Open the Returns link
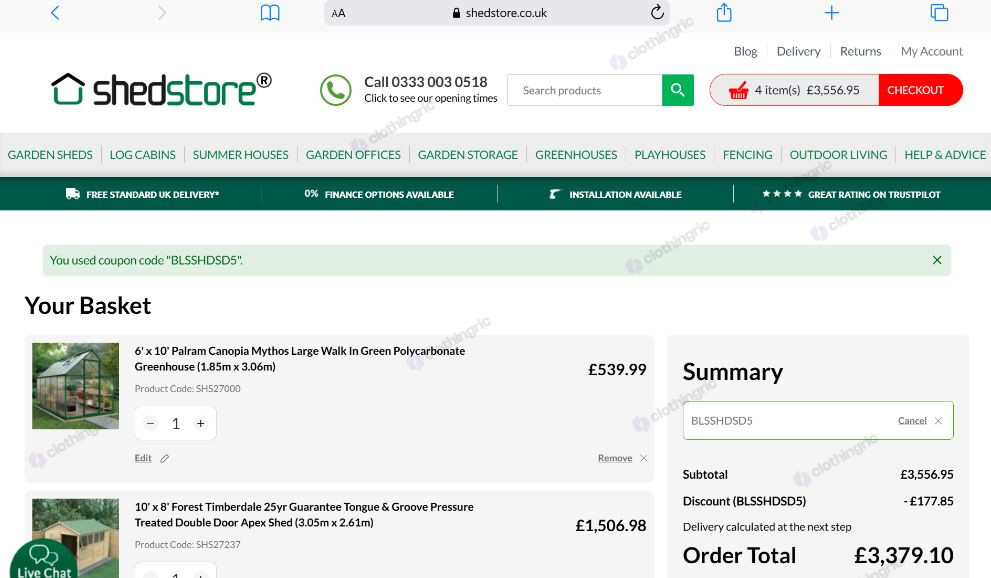Viewport: 991px width, 578px height. pos(860,51)
